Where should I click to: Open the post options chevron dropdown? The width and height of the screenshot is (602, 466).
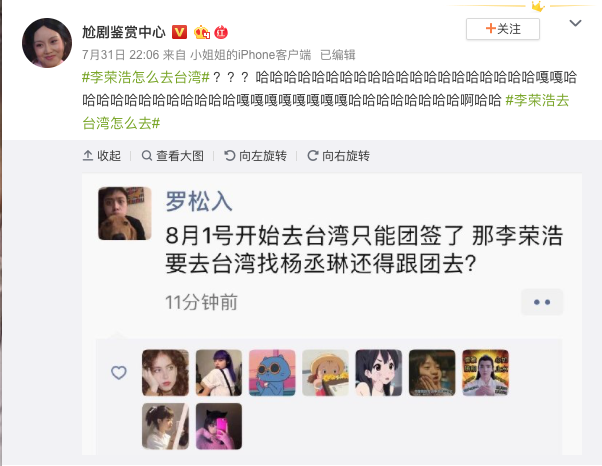tap(575, 23)
